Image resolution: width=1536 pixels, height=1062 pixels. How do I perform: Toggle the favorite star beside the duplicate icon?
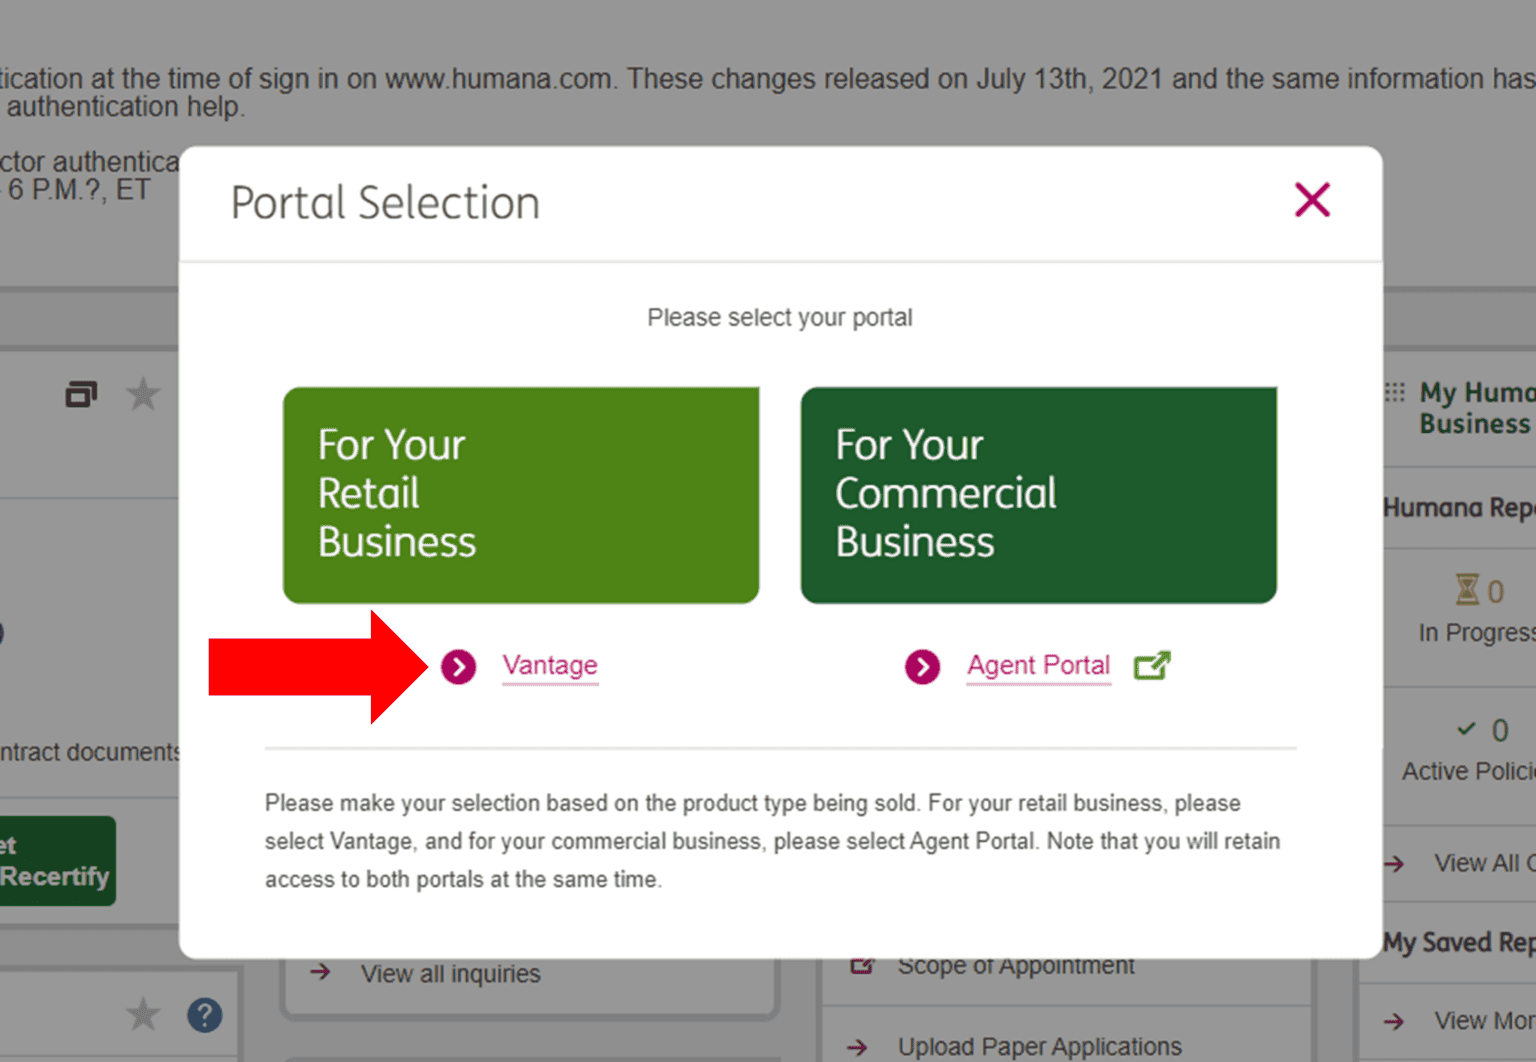tap(143, 394)
